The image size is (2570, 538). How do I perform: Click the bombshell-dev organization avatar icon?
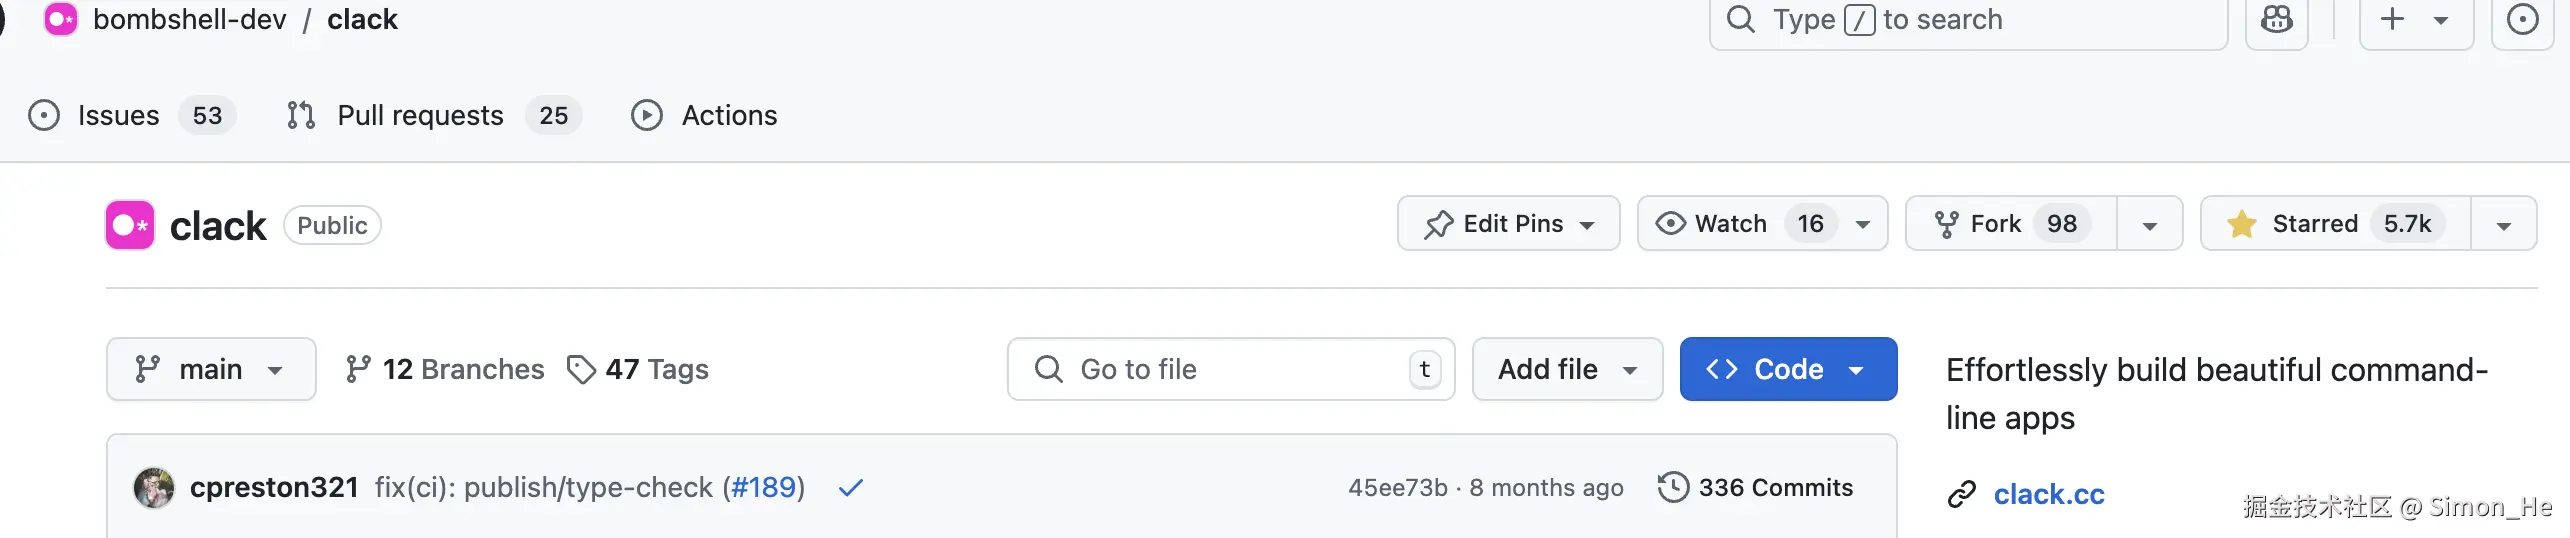click(60, 19)
